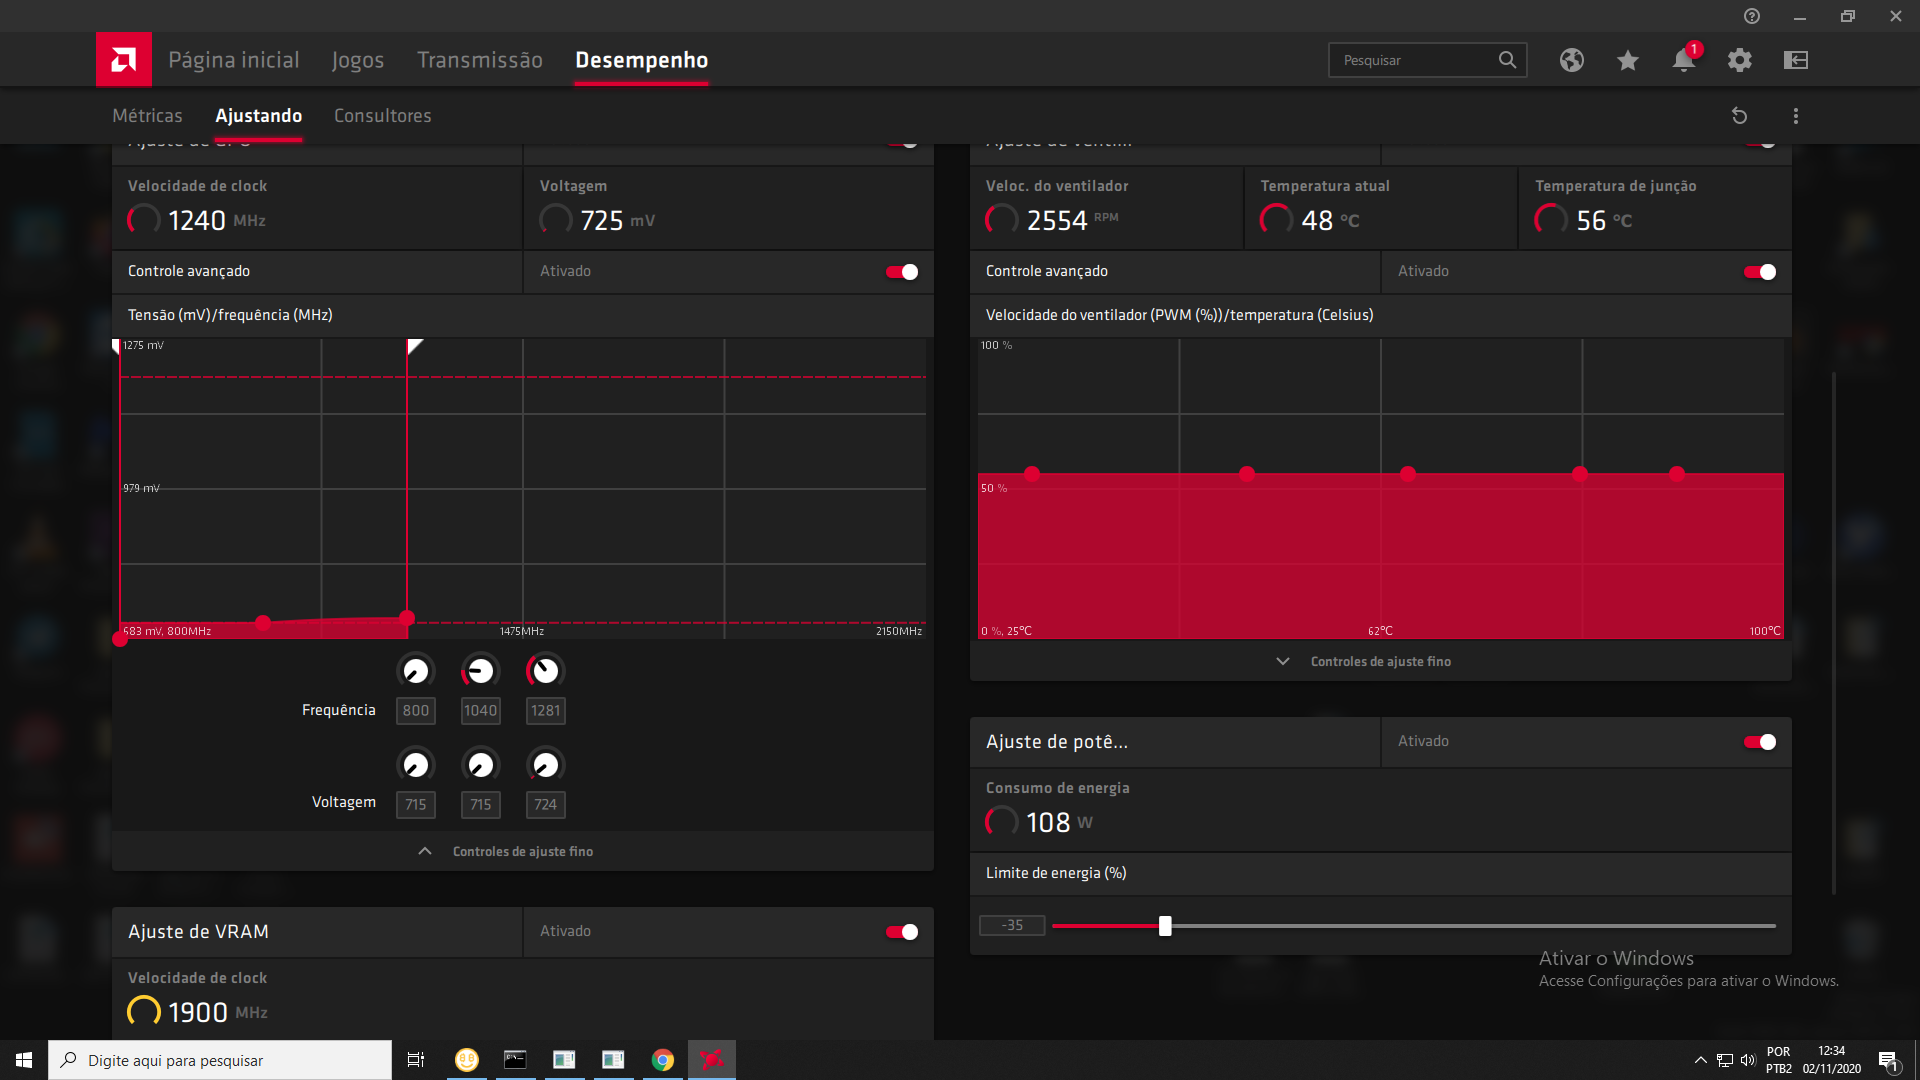1920x1080 pixels.
Task: Click the volume speaker tray icon
Action: coord(1748,1060)
